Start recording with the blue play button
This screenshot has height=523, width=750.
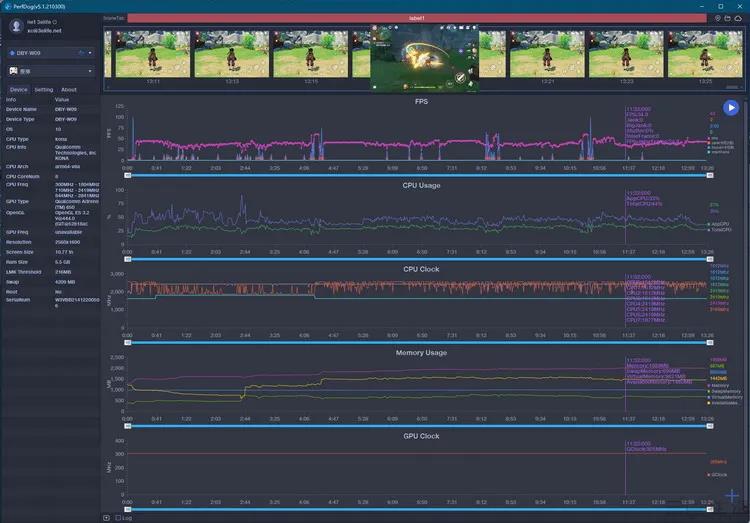730,108
